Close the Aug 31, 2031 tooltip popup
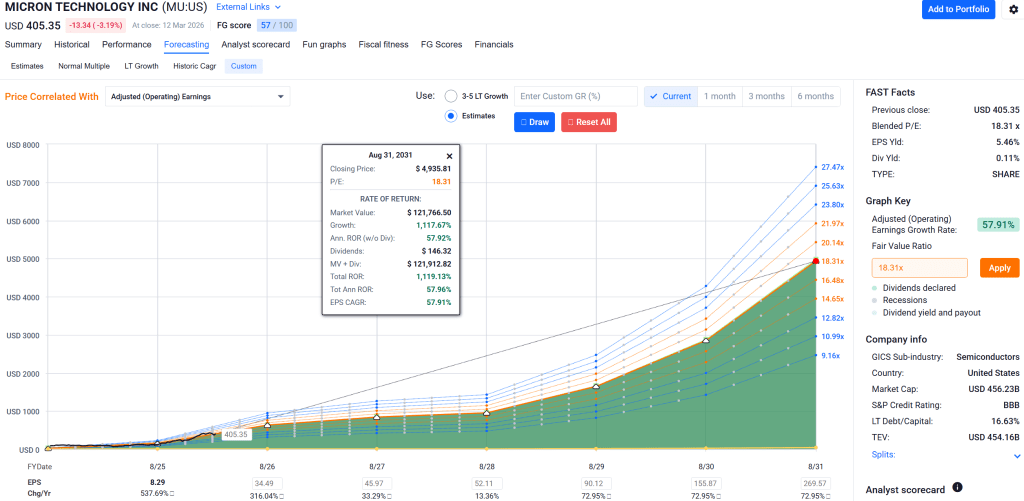The width and height of the screenshot is (1024, 501). click(449, 156)
